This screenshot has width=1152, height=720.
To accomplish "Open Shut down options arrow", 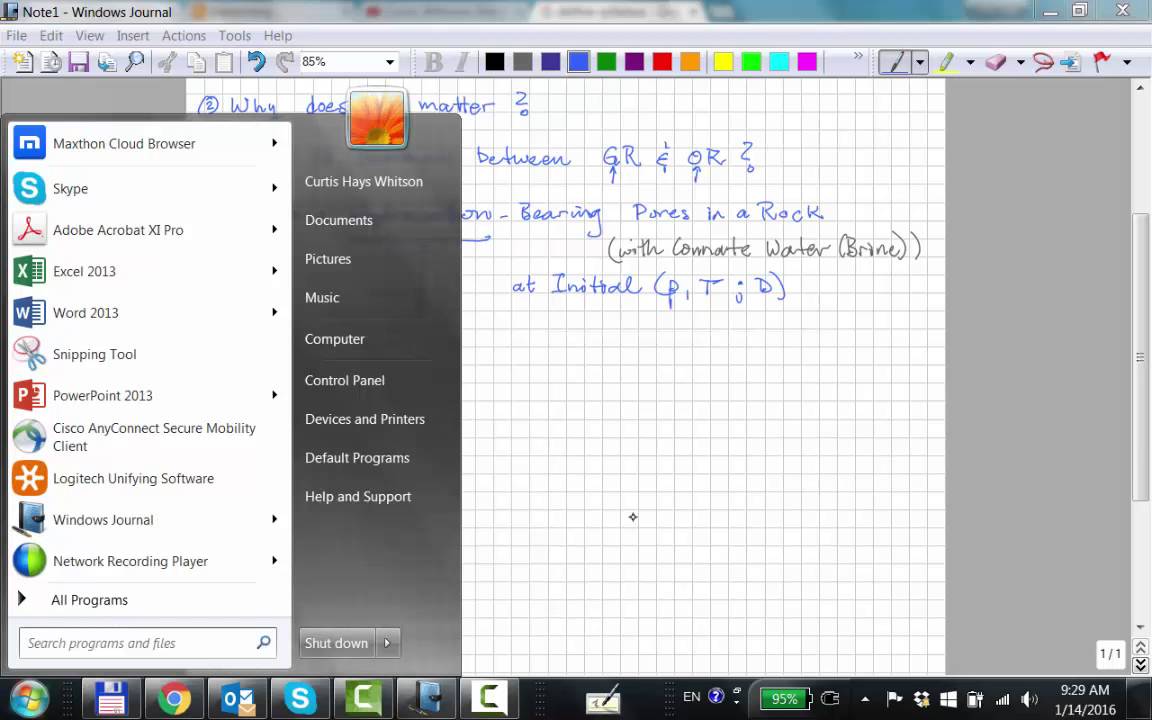I will (388, 643).
